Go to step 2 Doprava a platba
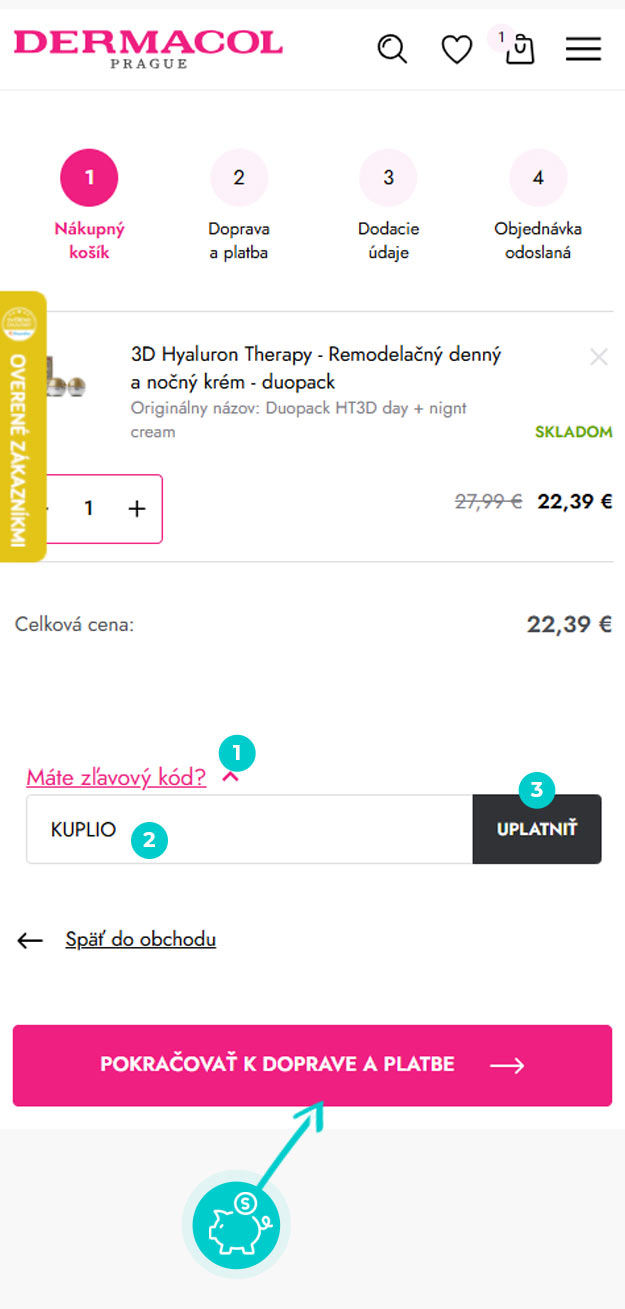 pyautogui.click(x=239, y=206)
